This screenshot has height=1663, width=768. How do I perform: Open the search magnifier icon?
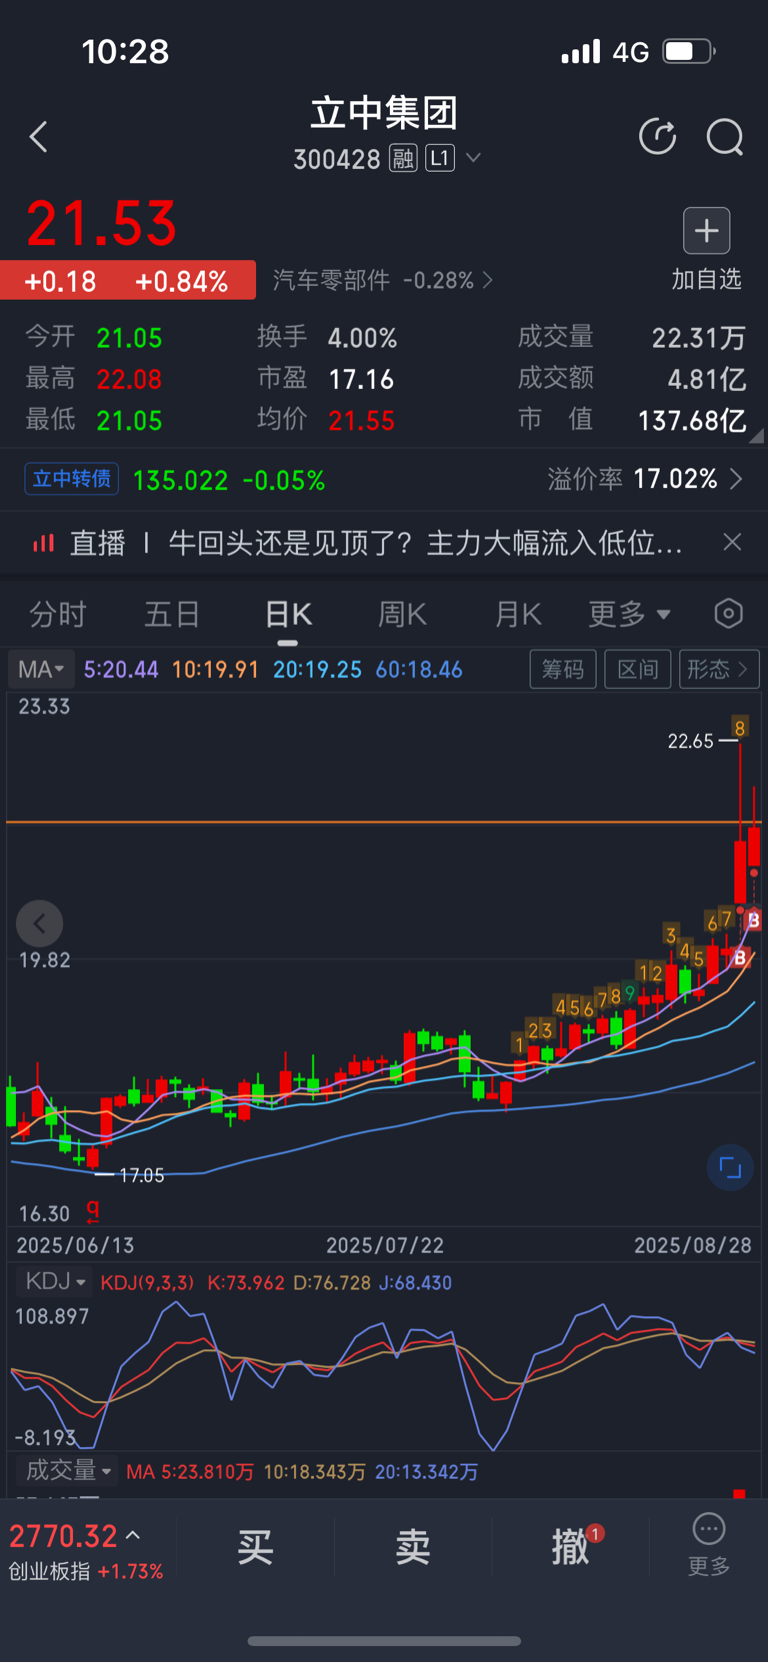point(725,137)
